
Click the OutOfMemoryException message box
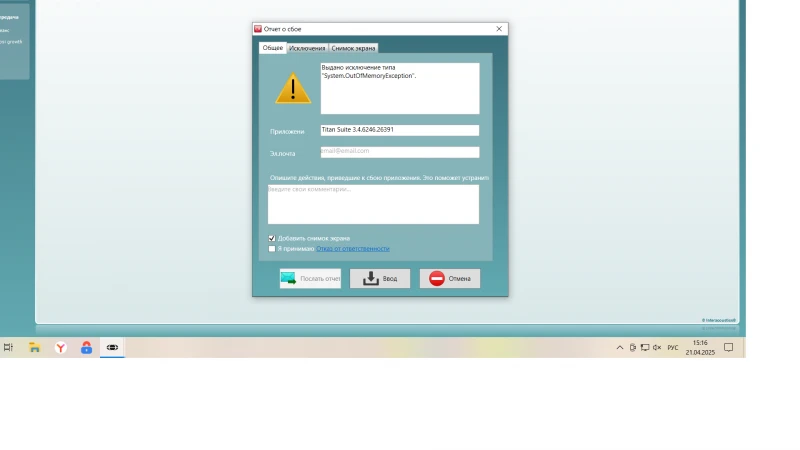400,88
